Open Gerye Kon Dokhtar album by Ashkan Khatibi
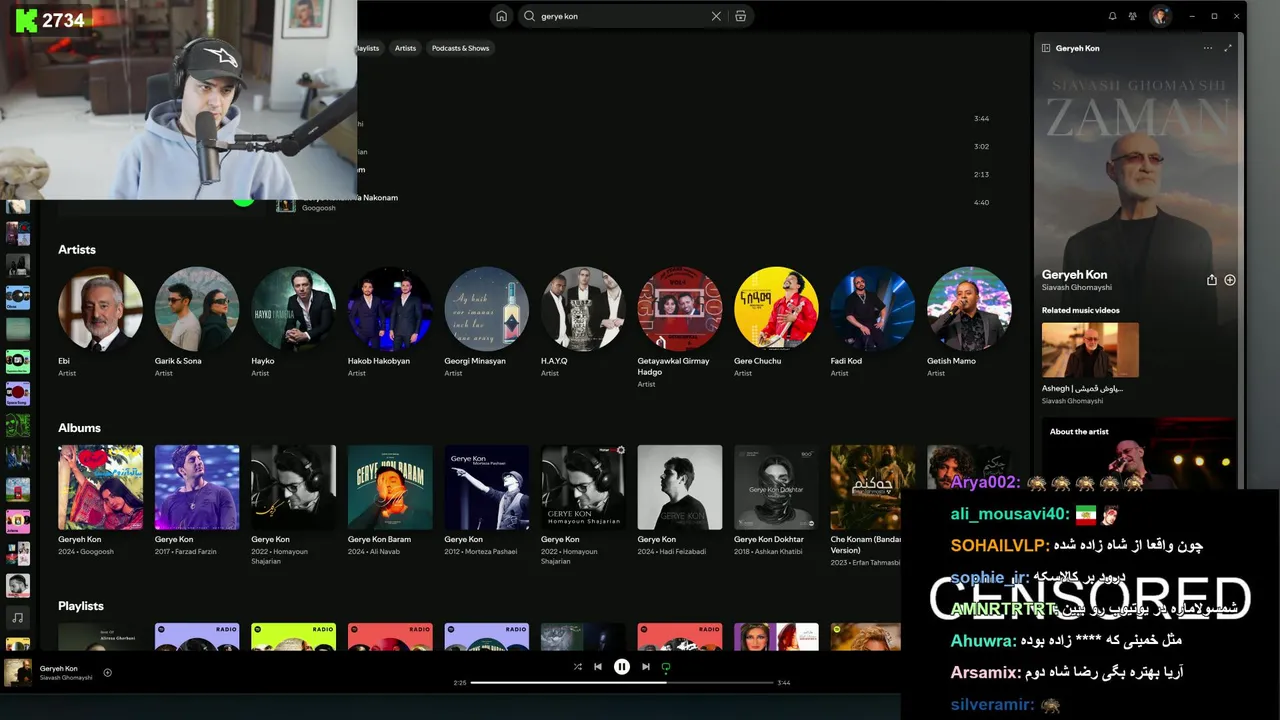The height and width of the screenshot is (720, 1280). pyautogui.click(x=776, y=487)
